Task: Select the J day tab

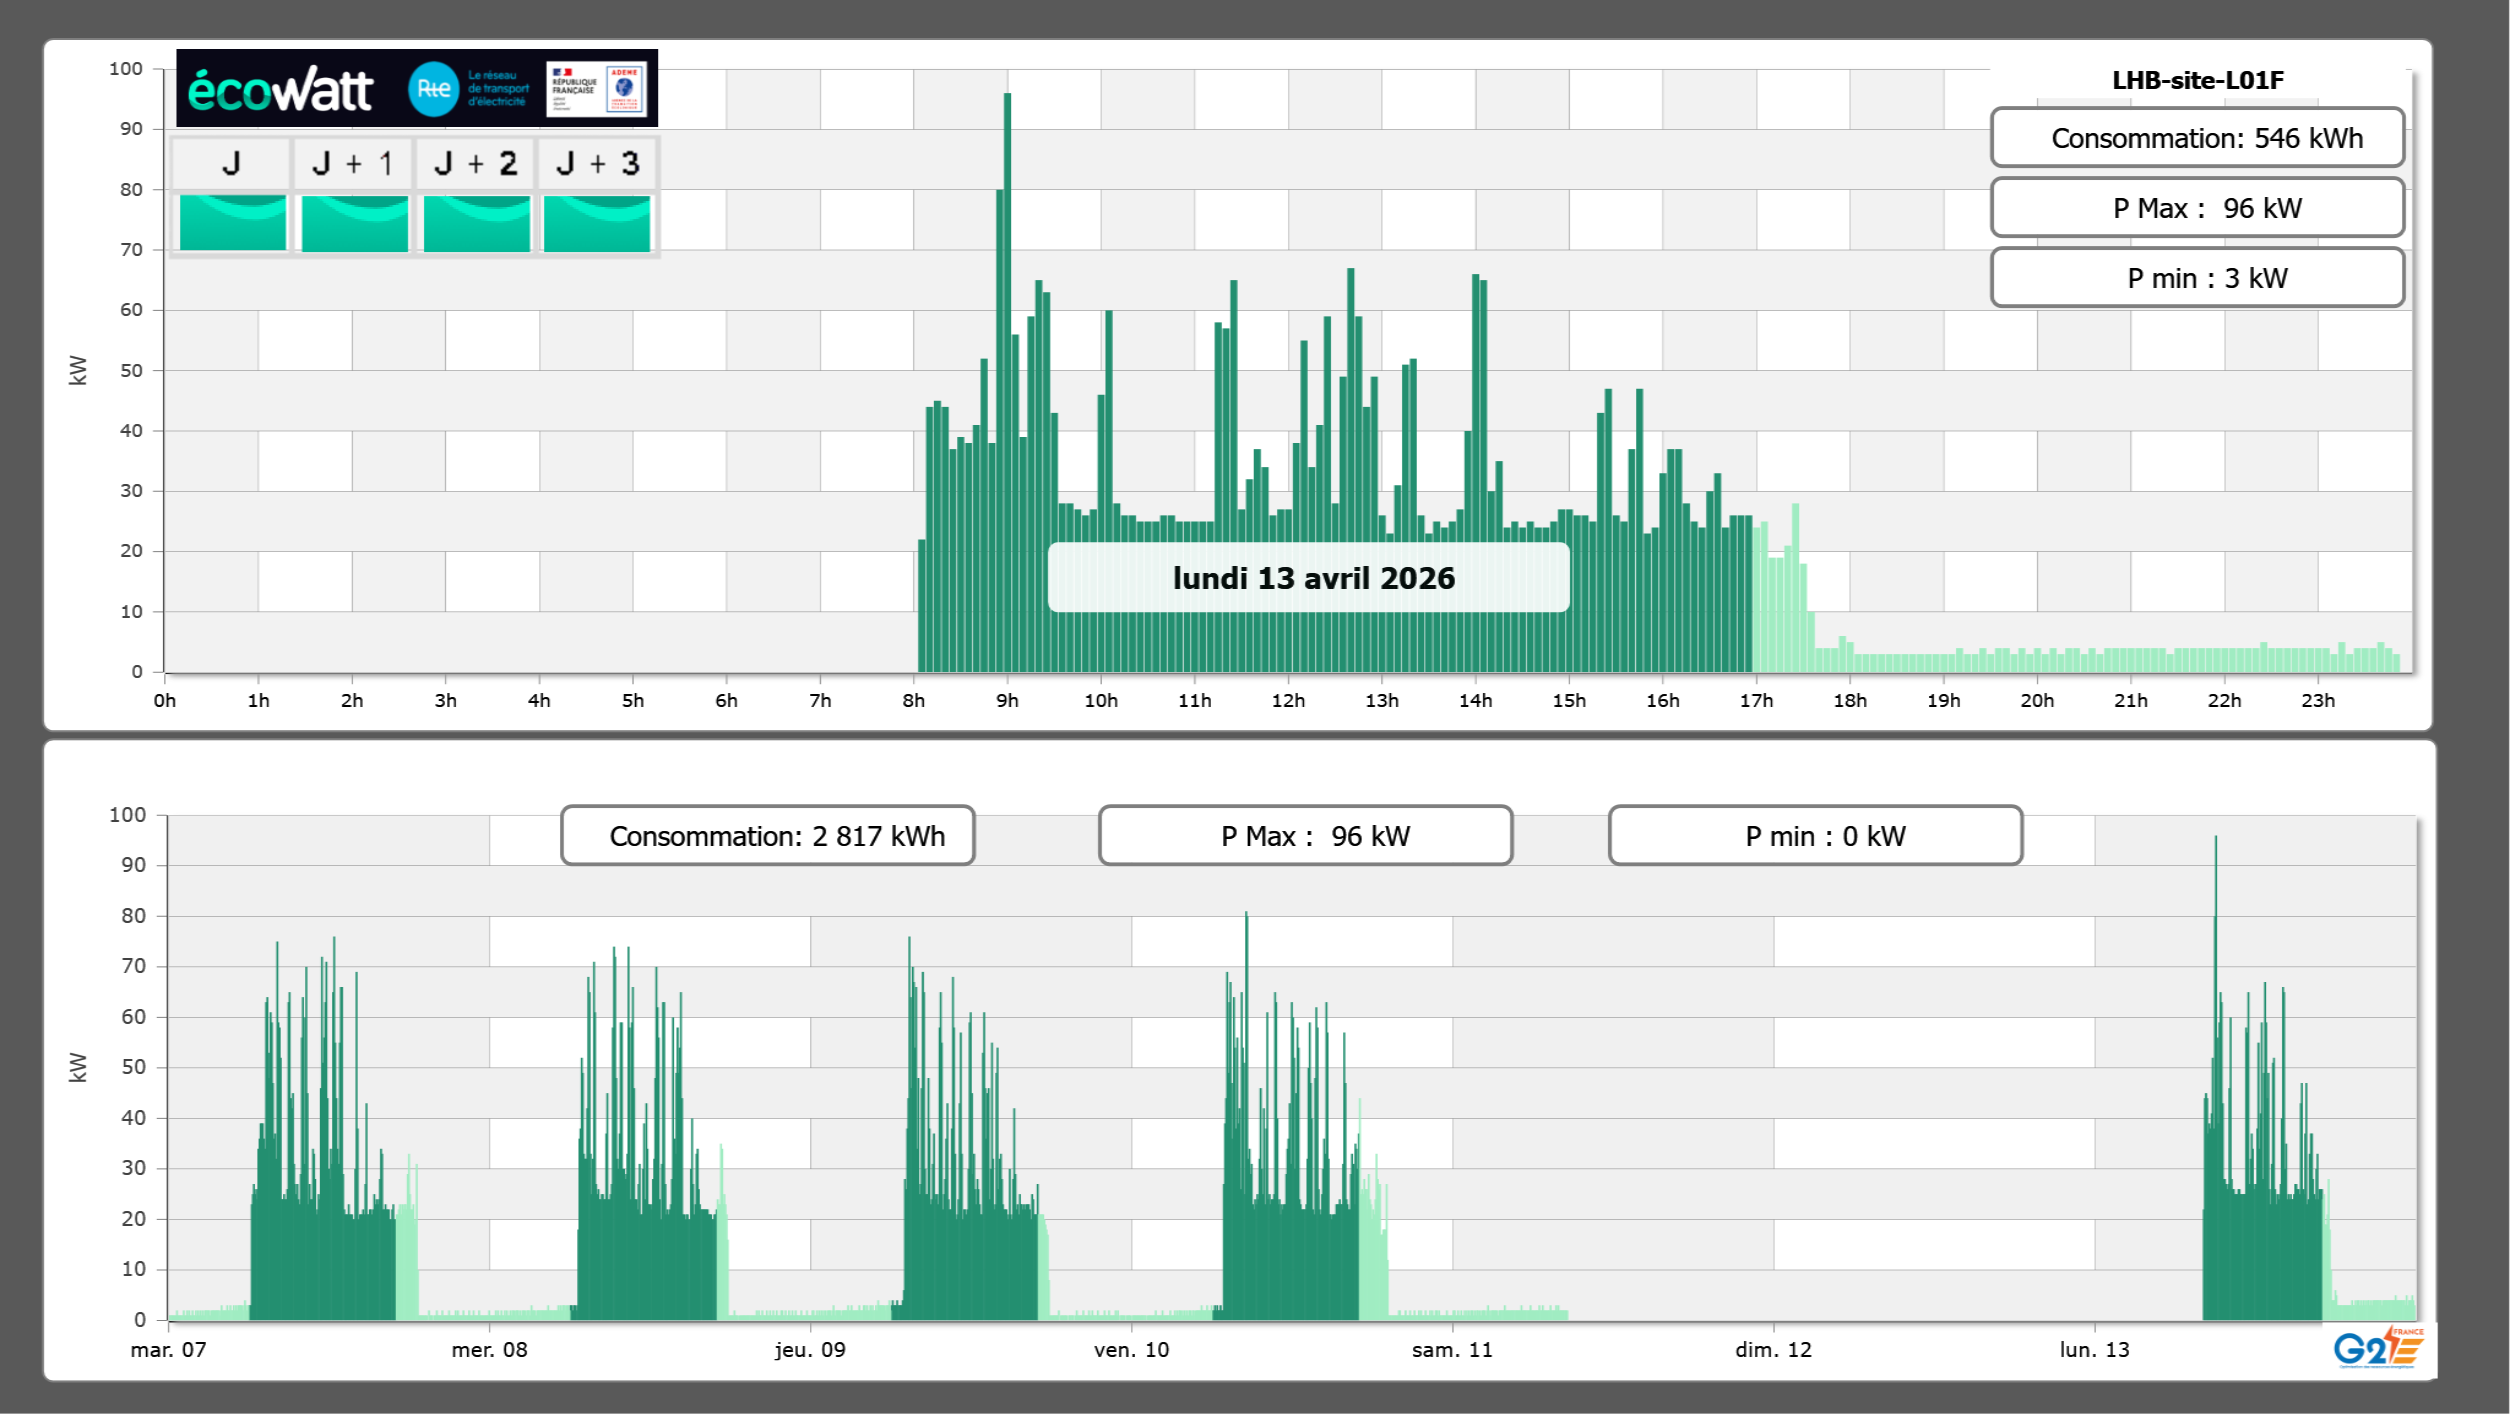Action: coord(231,164)
